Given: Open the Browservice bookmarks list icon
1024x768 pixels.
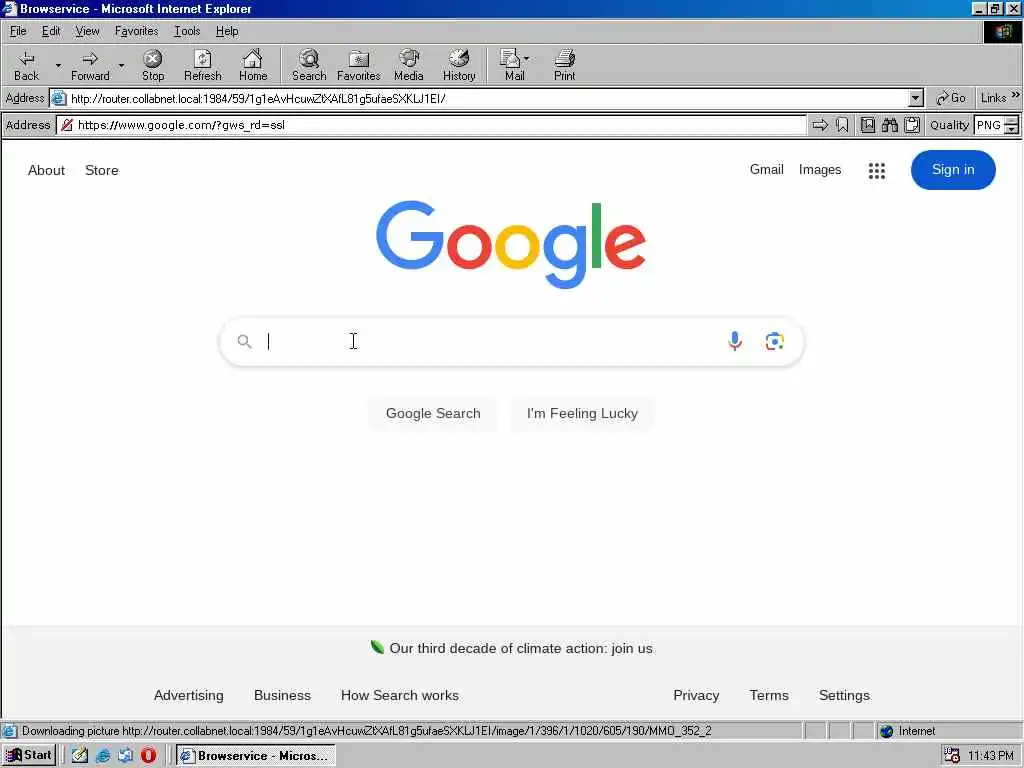Looking at the screenshot, I should click(x=868, y=125).
